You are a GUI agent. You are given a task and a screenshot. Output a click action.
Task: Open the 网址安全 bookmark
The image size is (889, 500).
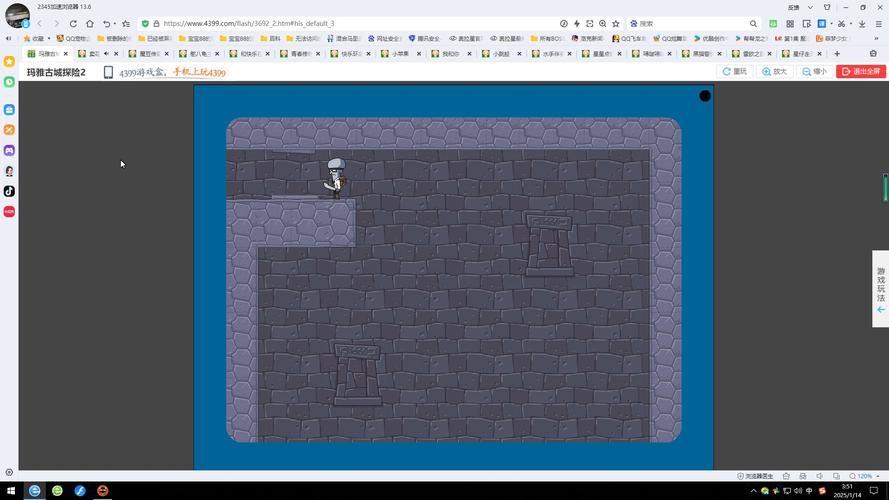coord(386,39)
